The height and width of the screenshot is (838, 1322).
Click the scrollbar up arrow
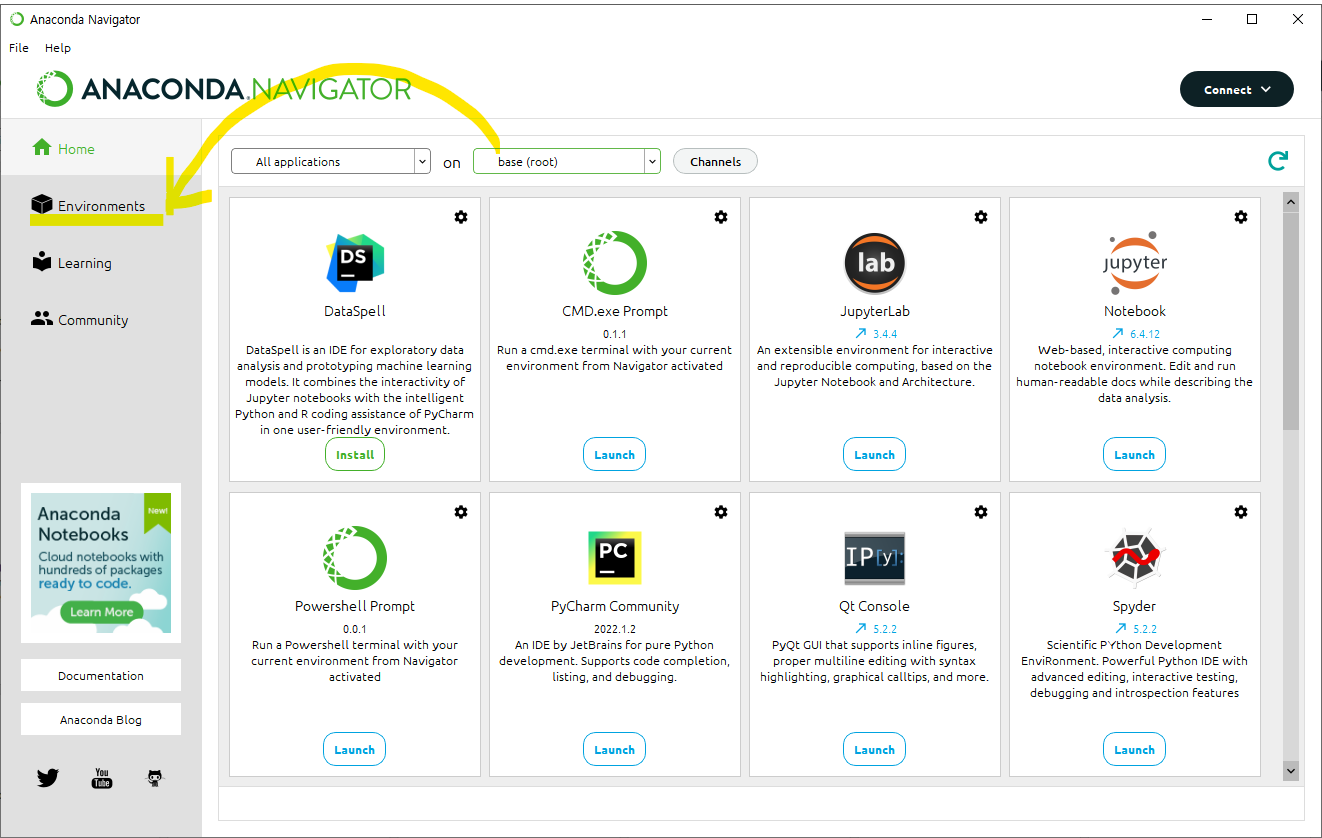(1290, 203)
